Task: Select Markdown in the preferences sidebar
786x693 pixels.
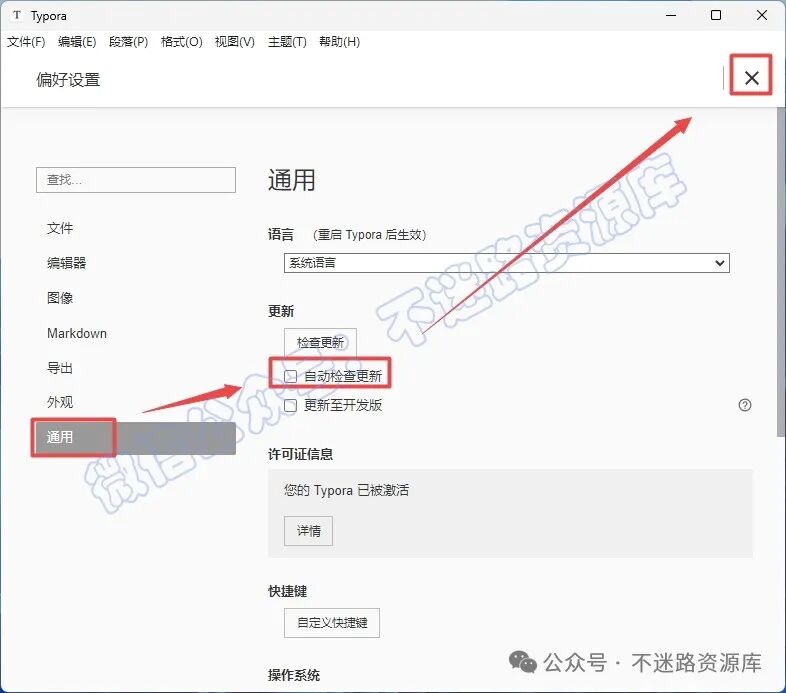Action: pos(136,333)
